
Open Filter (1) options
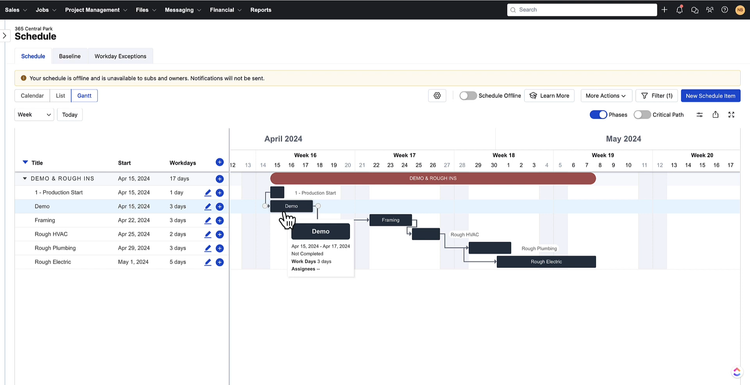[656, 96]
